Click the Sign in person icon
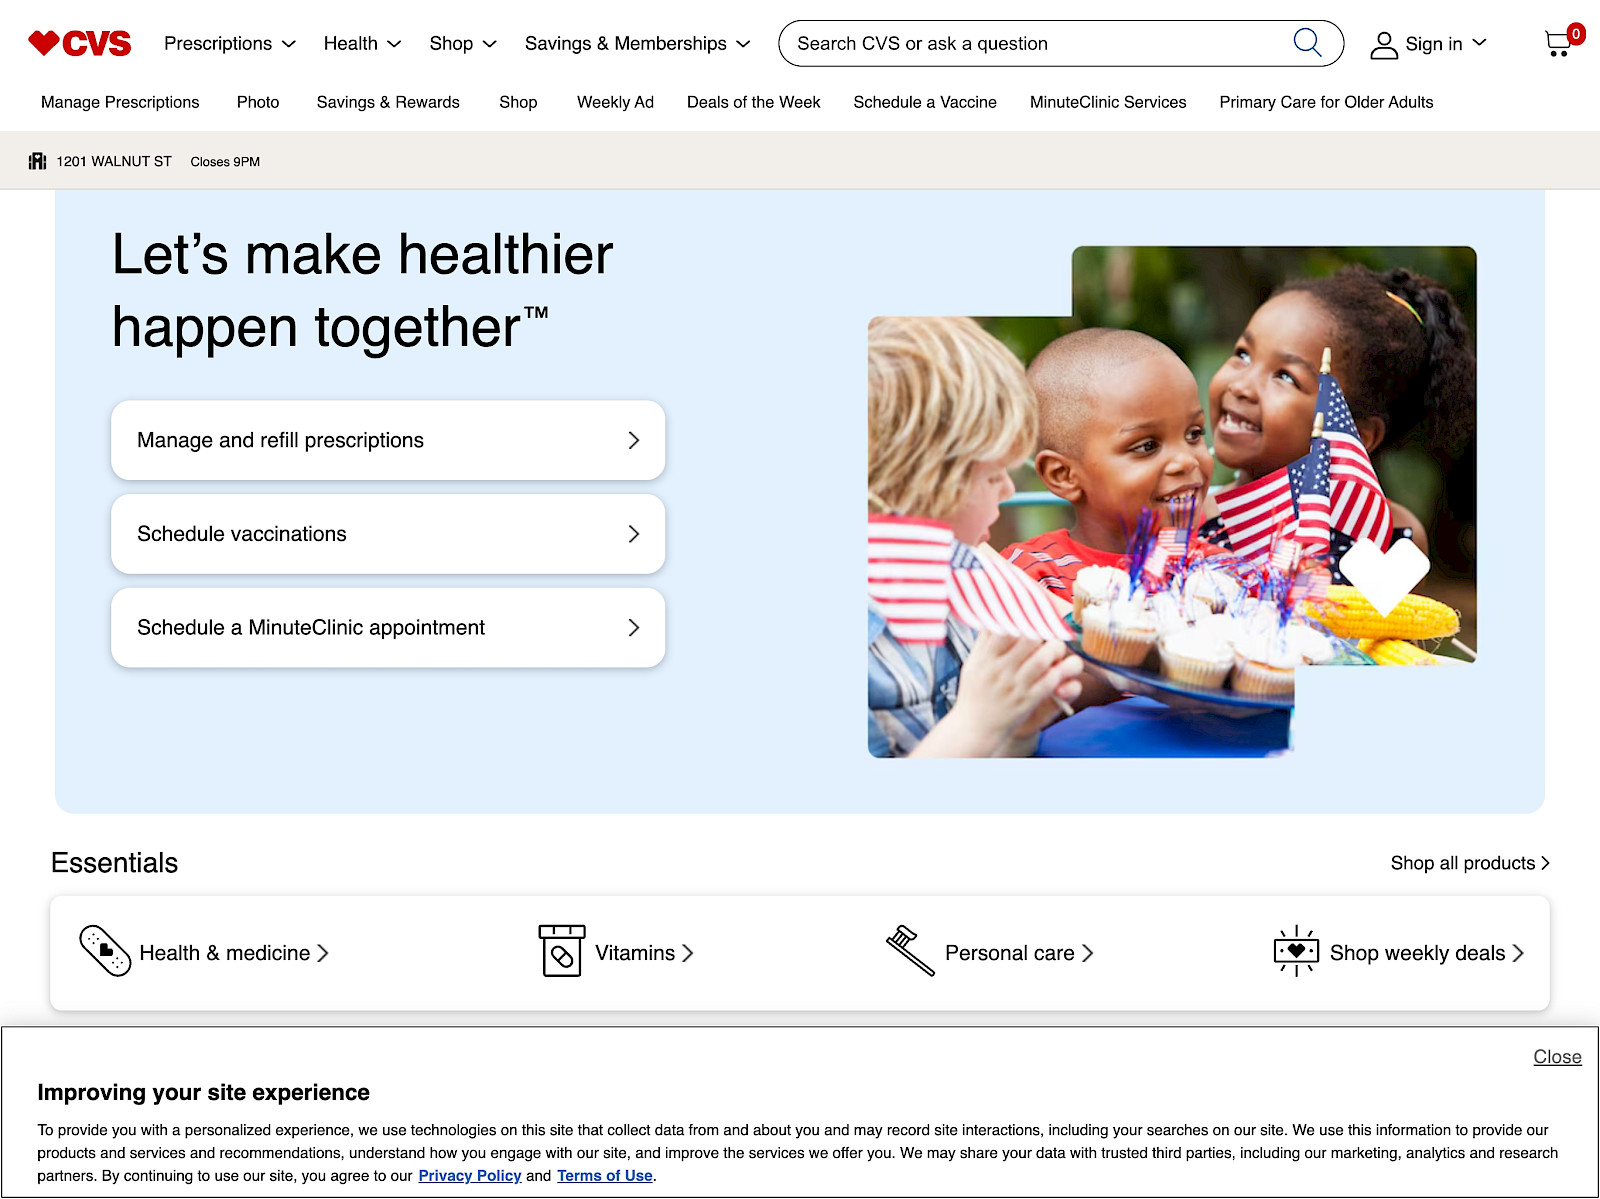Image resolution: width=1600 pixels, height=1199 pixels. coord(1385,43)
